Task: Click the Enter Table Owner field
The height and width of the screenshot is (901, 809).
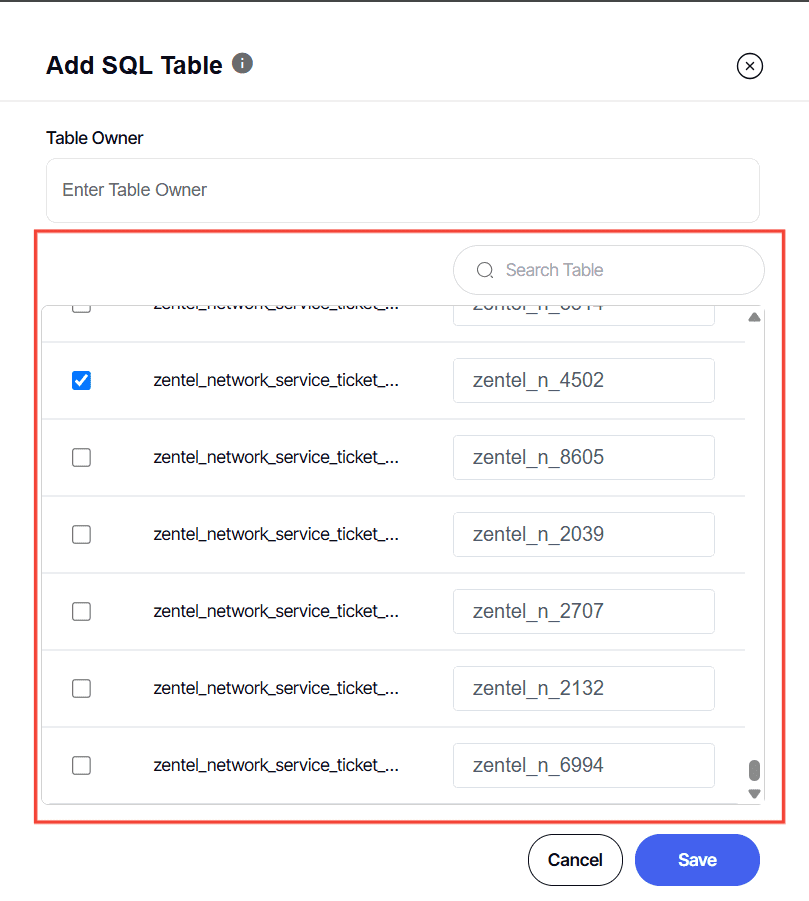Action: (x=402, y=190)
